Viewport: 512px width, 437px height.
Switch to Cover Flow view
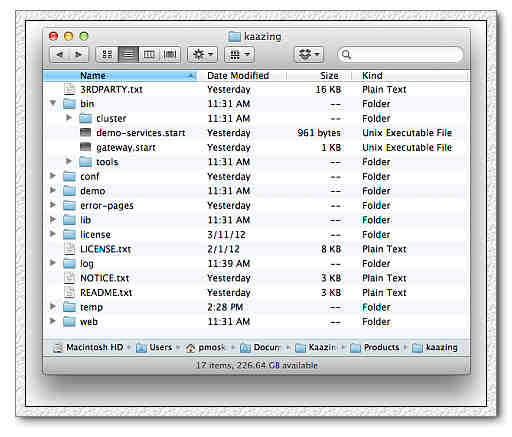pos(170,54)
